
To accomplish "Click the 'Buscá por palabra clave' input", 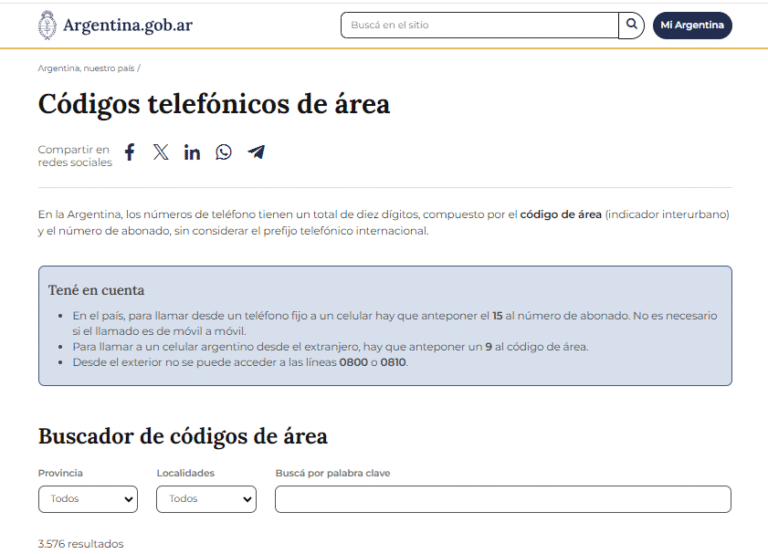I will pyautogui.click(x=503, y=499).
